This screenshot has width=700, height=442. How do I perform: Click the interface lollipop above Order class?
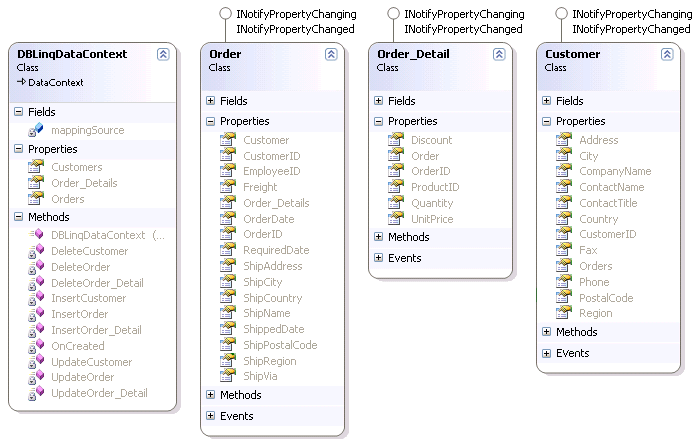(x=224, y=15)
